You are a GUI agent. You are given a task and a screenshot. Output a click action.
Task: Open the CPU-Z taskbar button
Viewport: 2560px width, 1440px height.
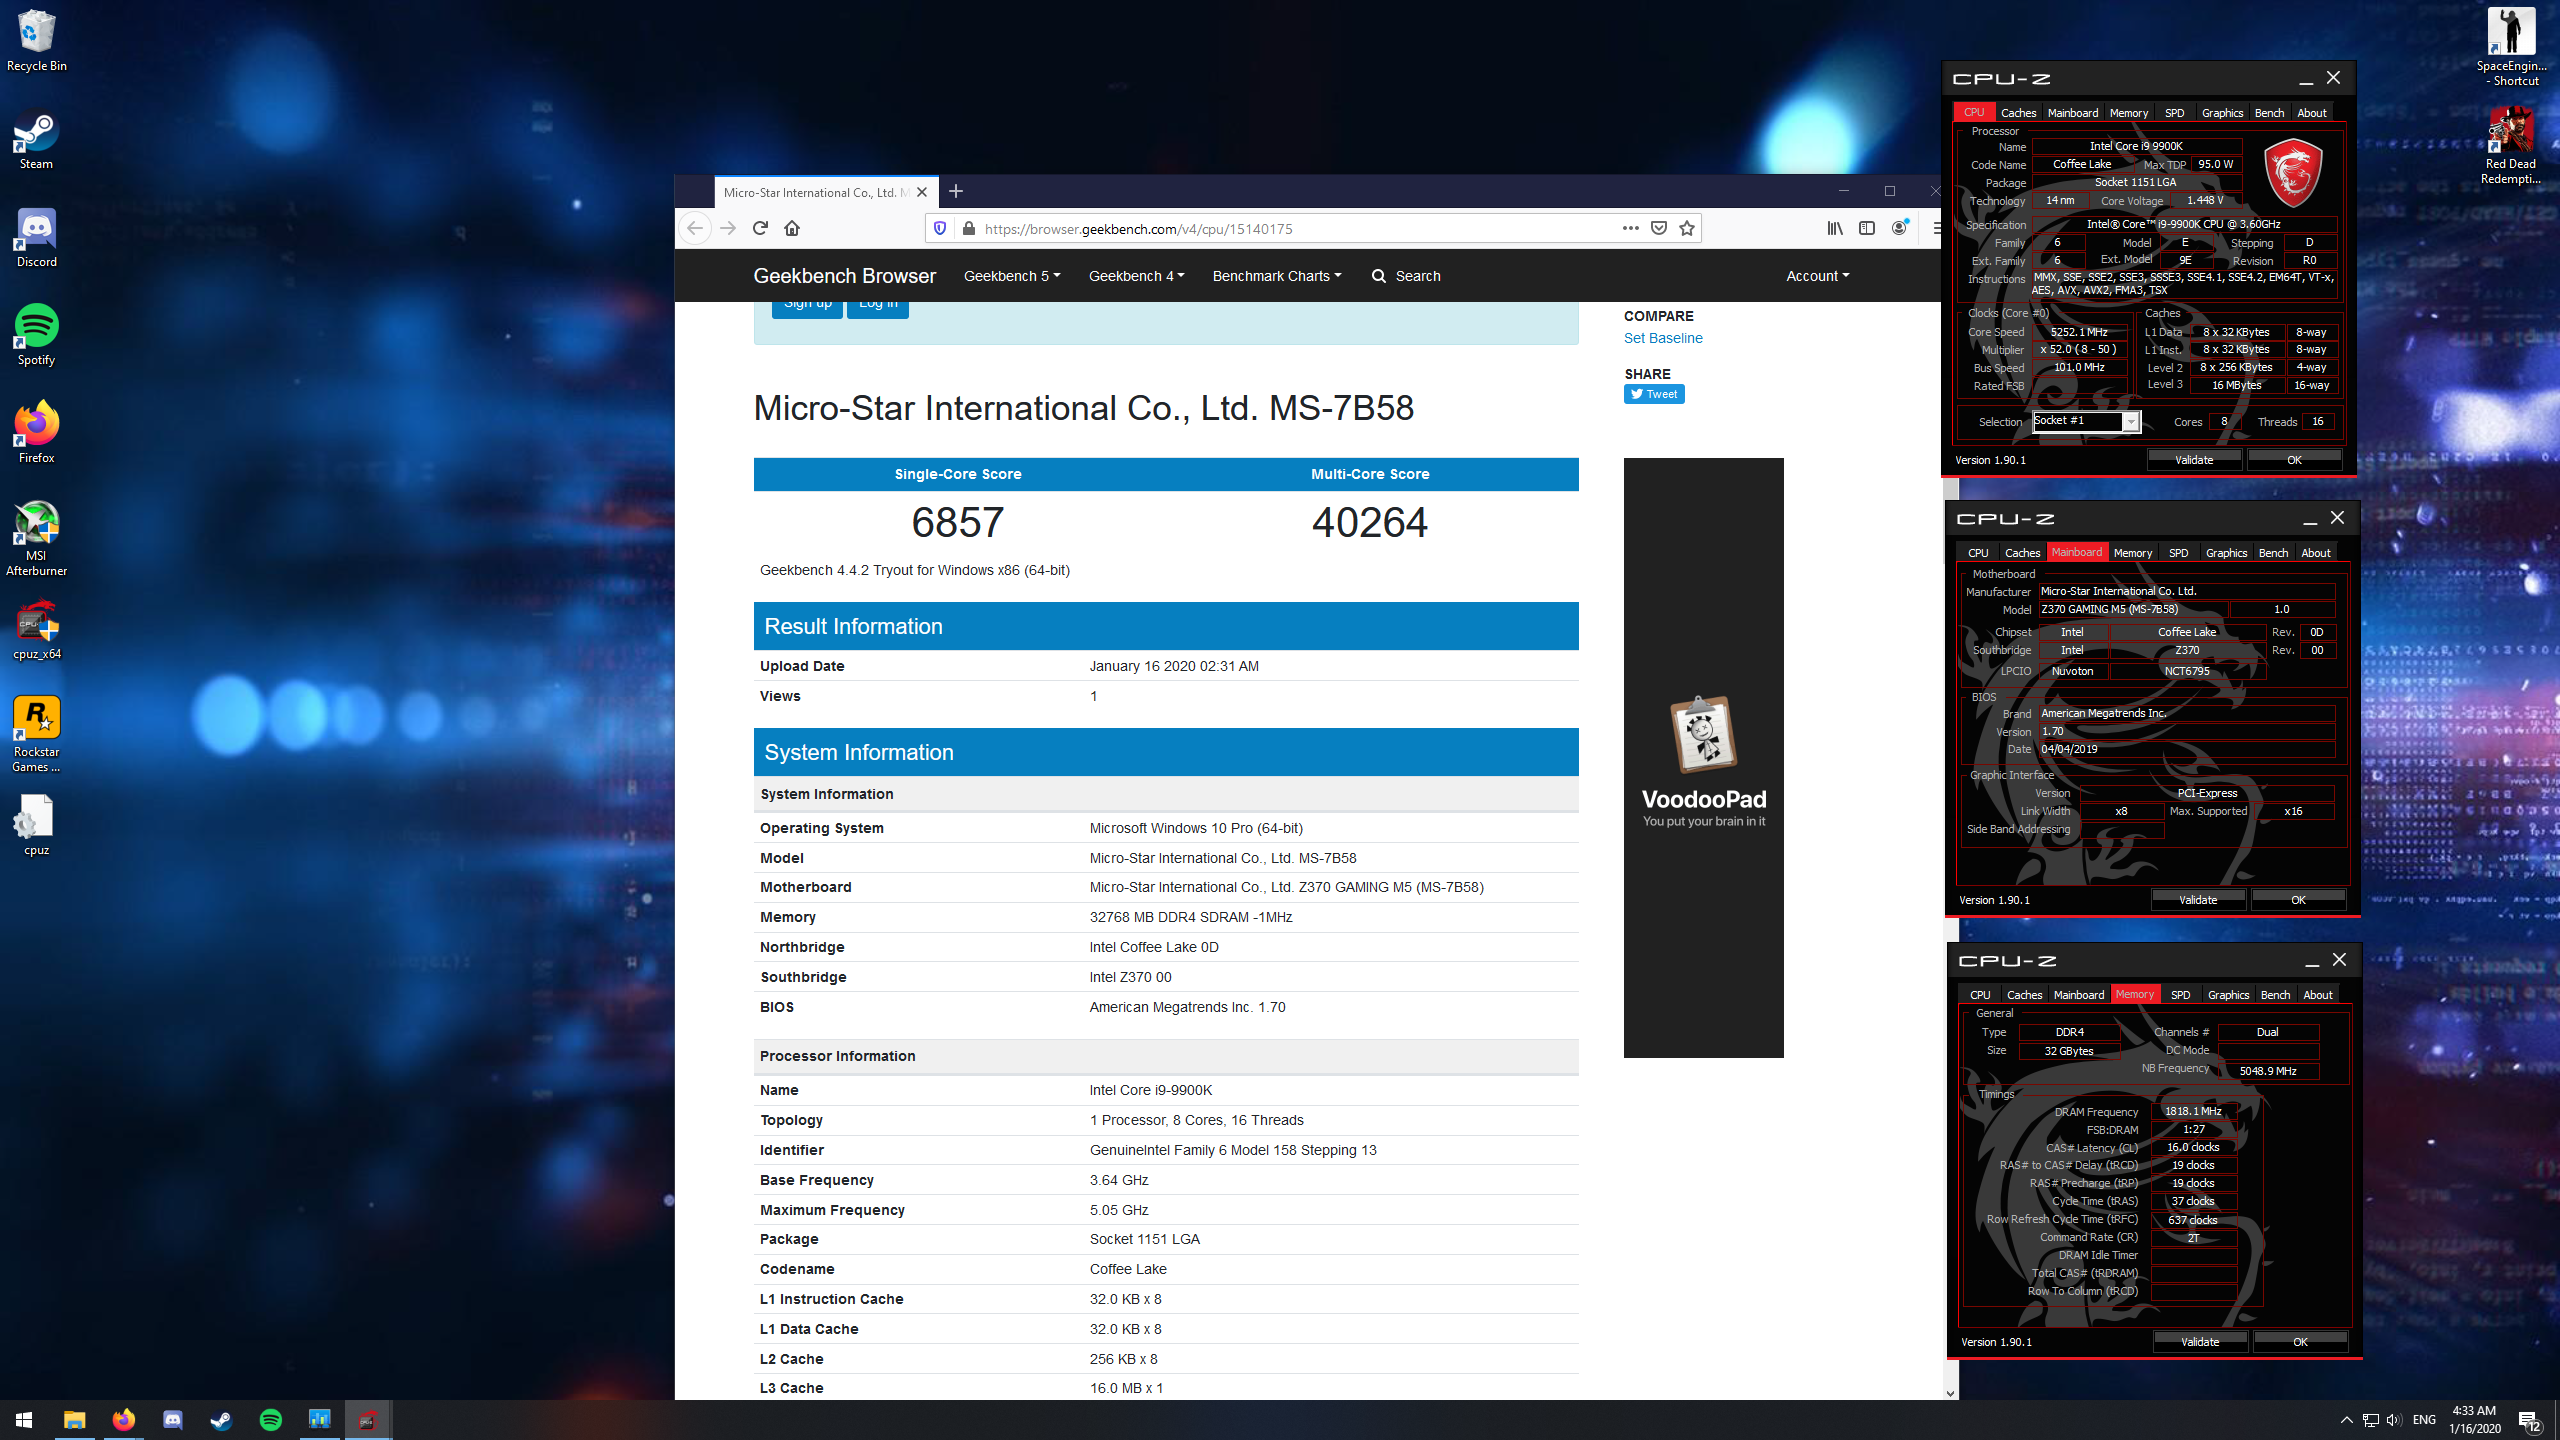[x=368, y=1420]
